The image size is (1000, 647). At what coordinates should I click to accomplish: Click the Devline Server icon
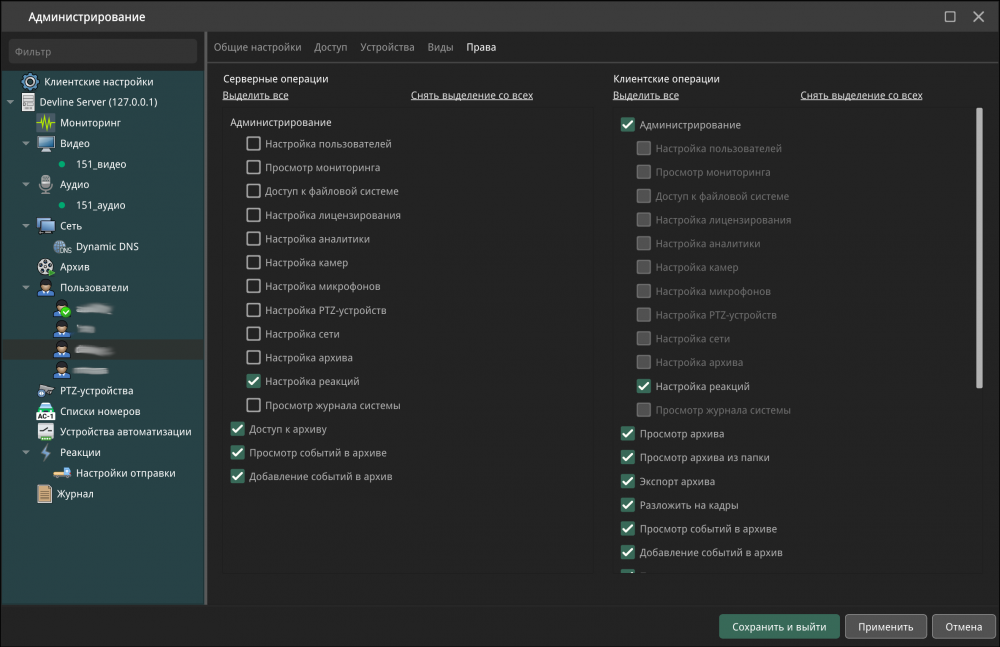(x=28, y=102)
